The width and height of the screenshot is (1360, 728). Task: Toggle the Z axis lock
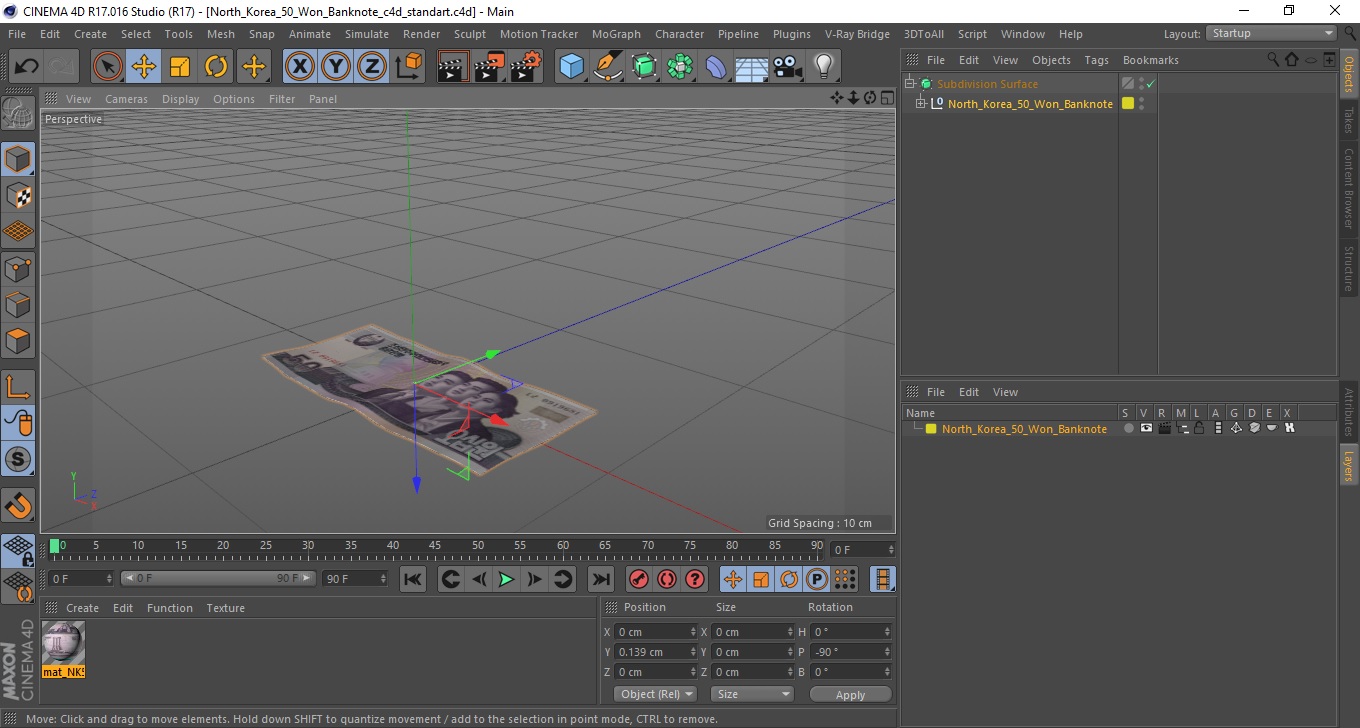pos(372,67)
